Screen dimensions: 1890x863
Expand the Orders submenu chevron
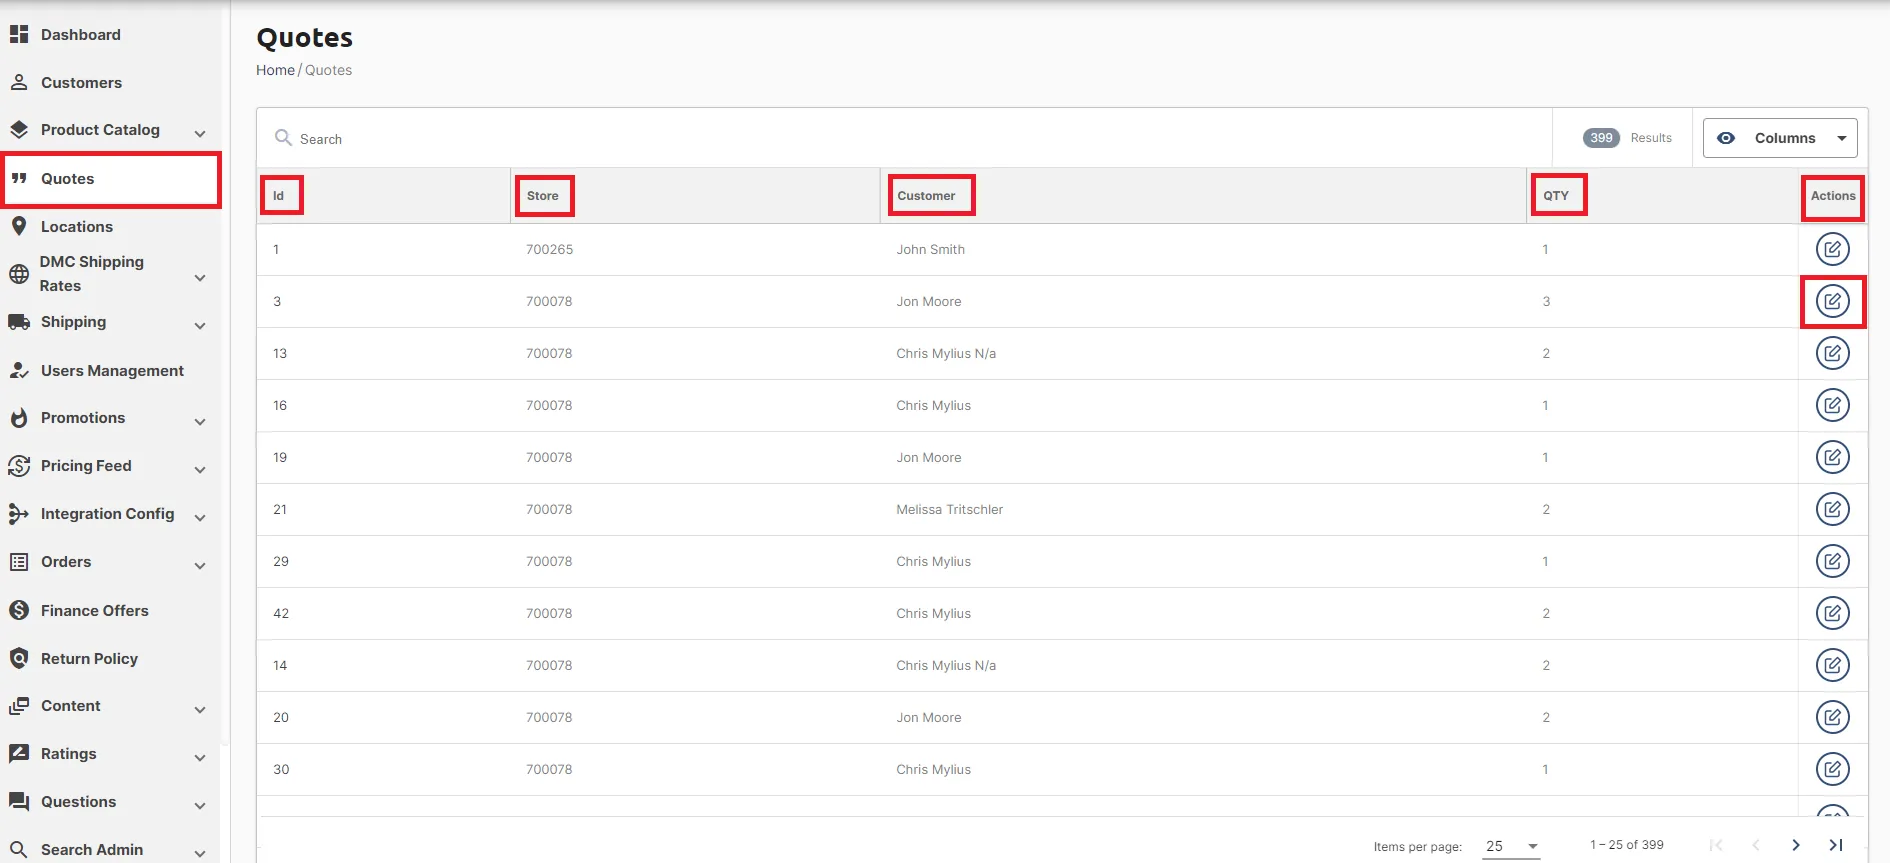pos(200,565)
